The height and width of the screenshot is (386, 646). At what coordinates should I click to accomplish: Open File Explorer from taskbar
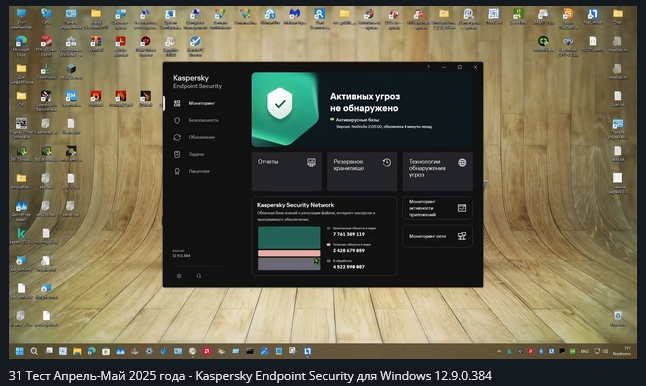click(x=77, y=351)
